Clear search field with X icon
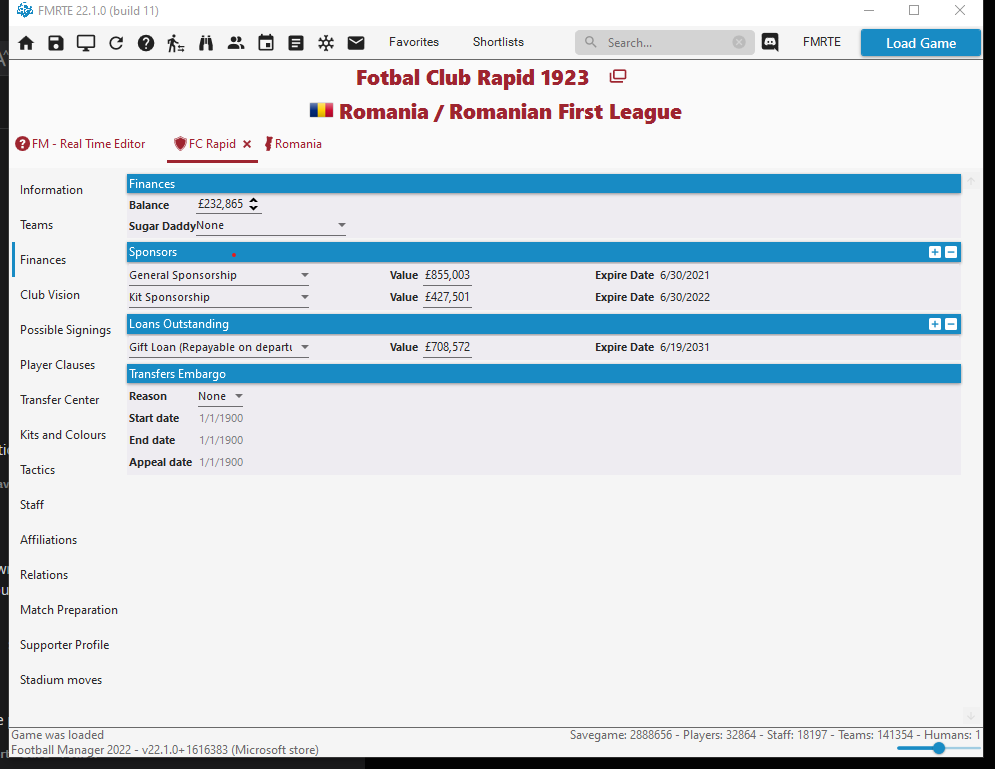Screen dimensions: 995x769 (739, 42)
